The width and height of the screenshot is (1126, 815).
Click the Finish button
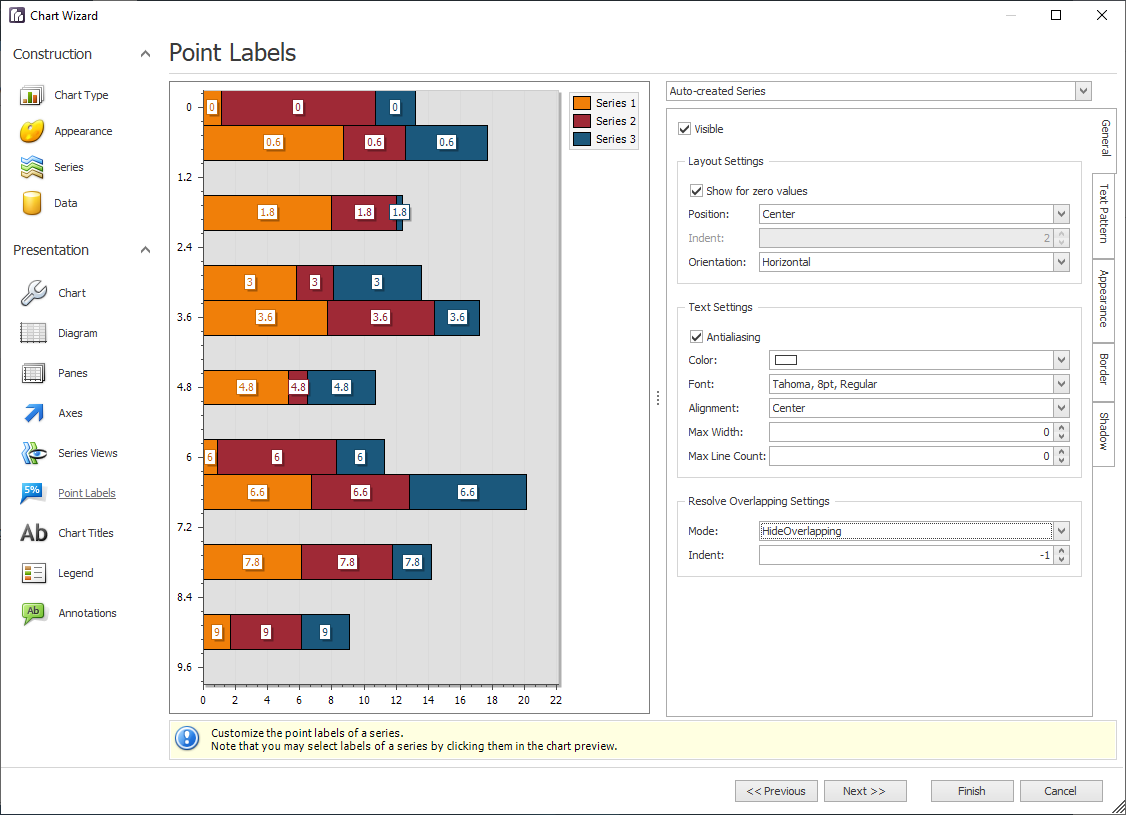(971, 790)
